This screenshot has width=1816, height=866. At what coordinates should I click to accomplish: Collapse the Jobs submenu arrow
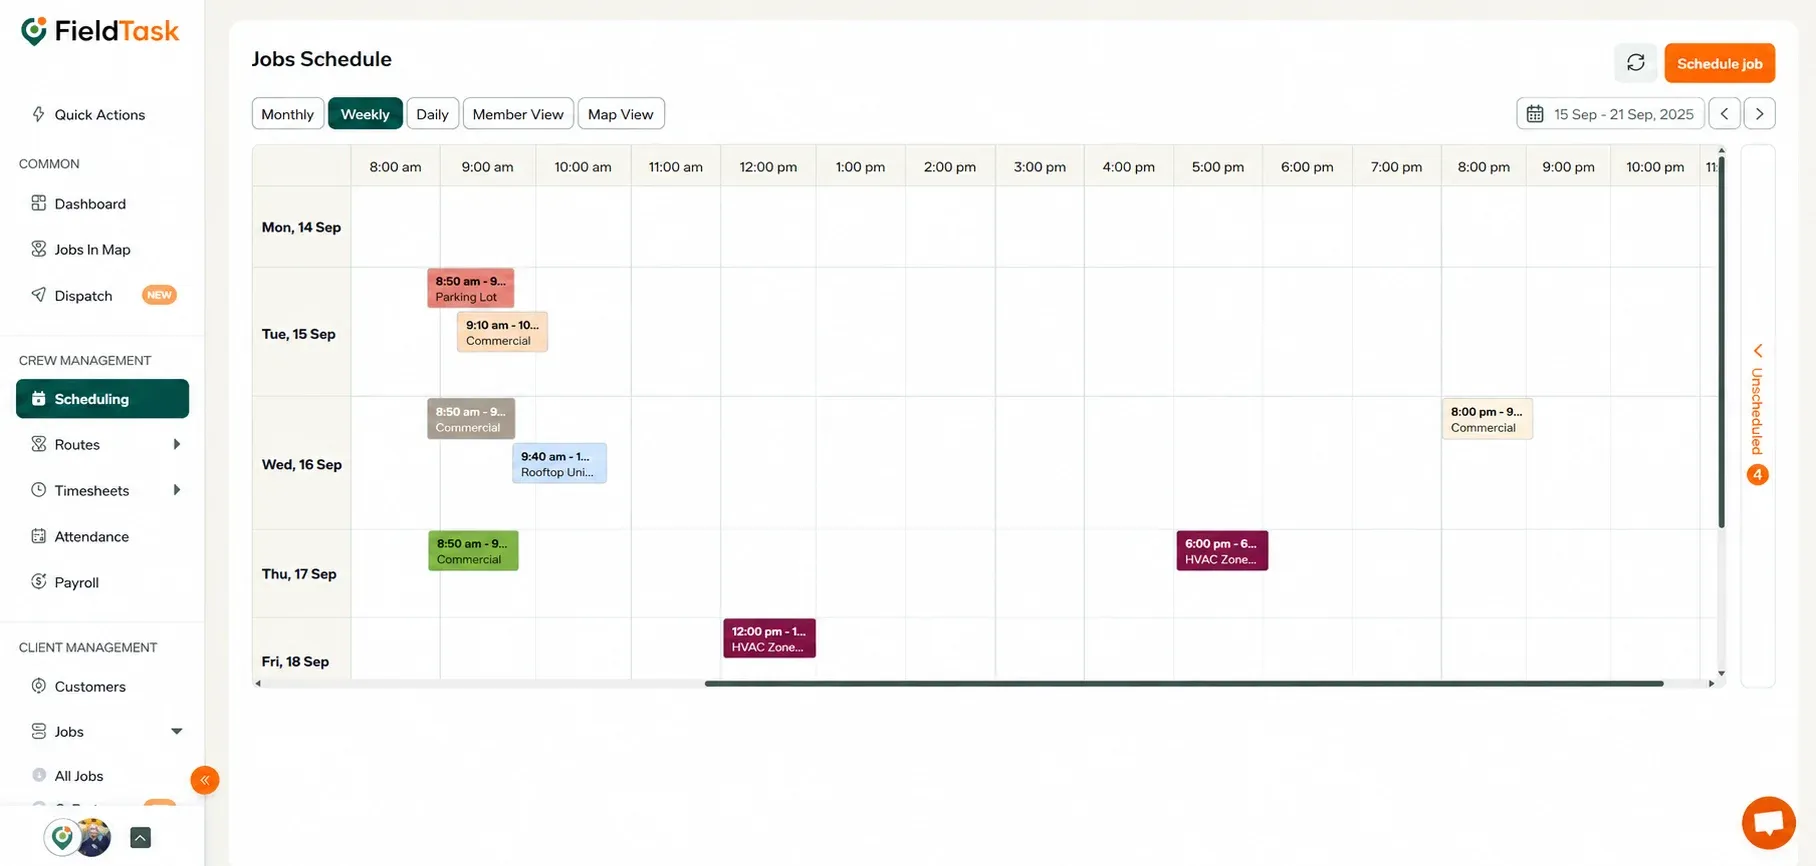click(x=176, y=731)
